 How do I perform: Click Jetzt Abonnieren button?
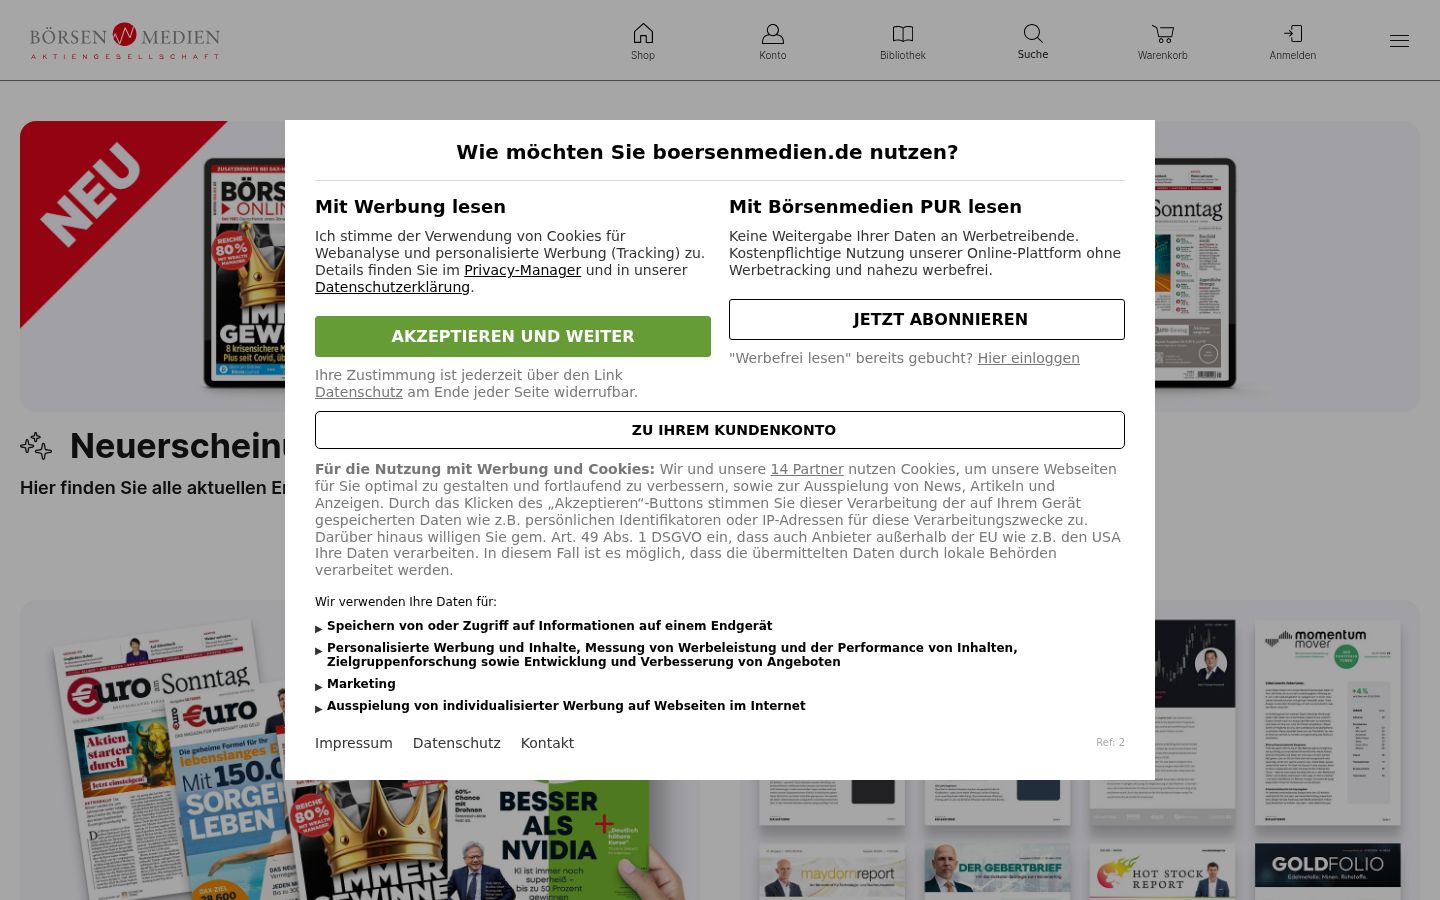point(927,319)
